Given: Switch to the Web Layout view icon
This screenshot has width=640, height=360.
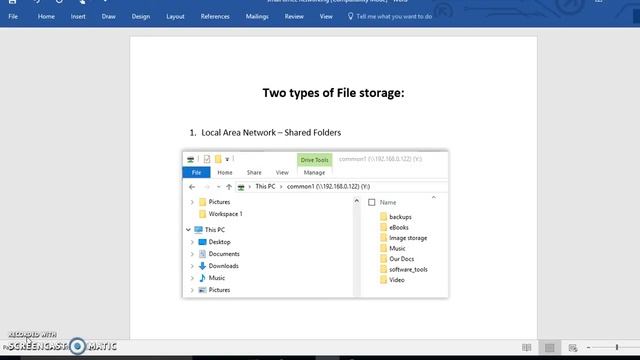Looking at the screenshot, I should (573, 348).
